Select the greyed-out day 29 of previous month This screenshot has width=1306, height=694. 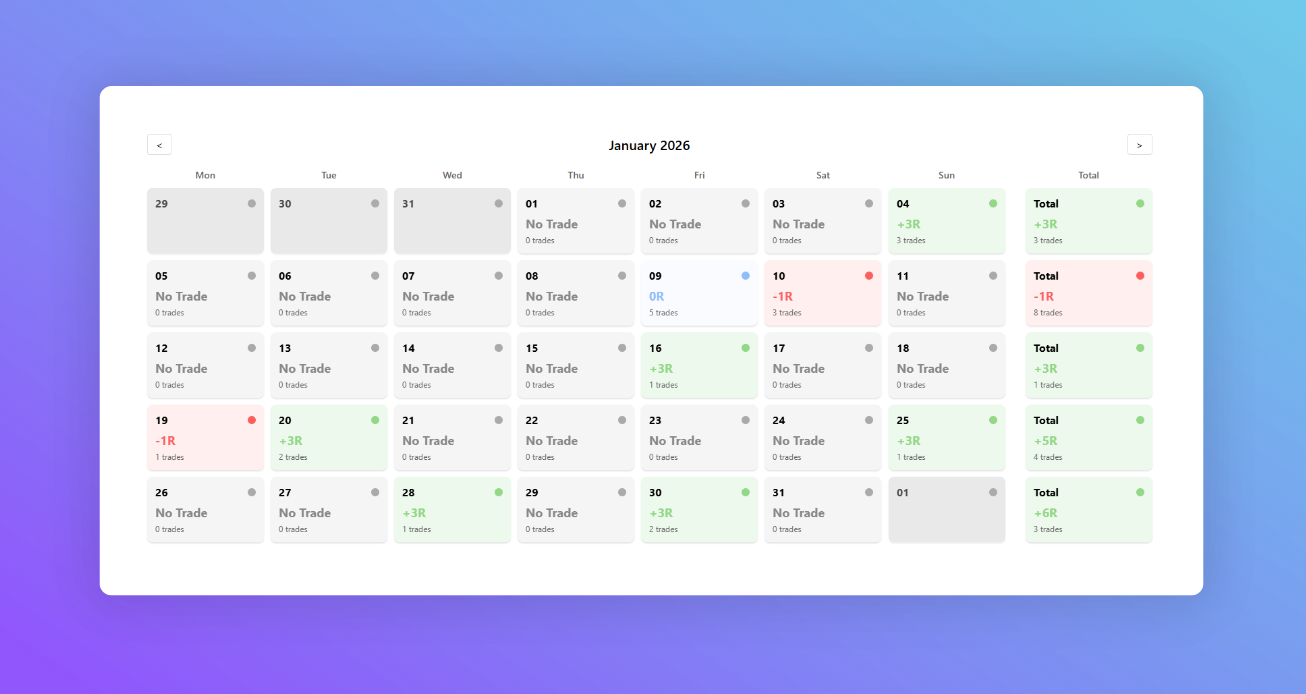(x=205, y=221)
